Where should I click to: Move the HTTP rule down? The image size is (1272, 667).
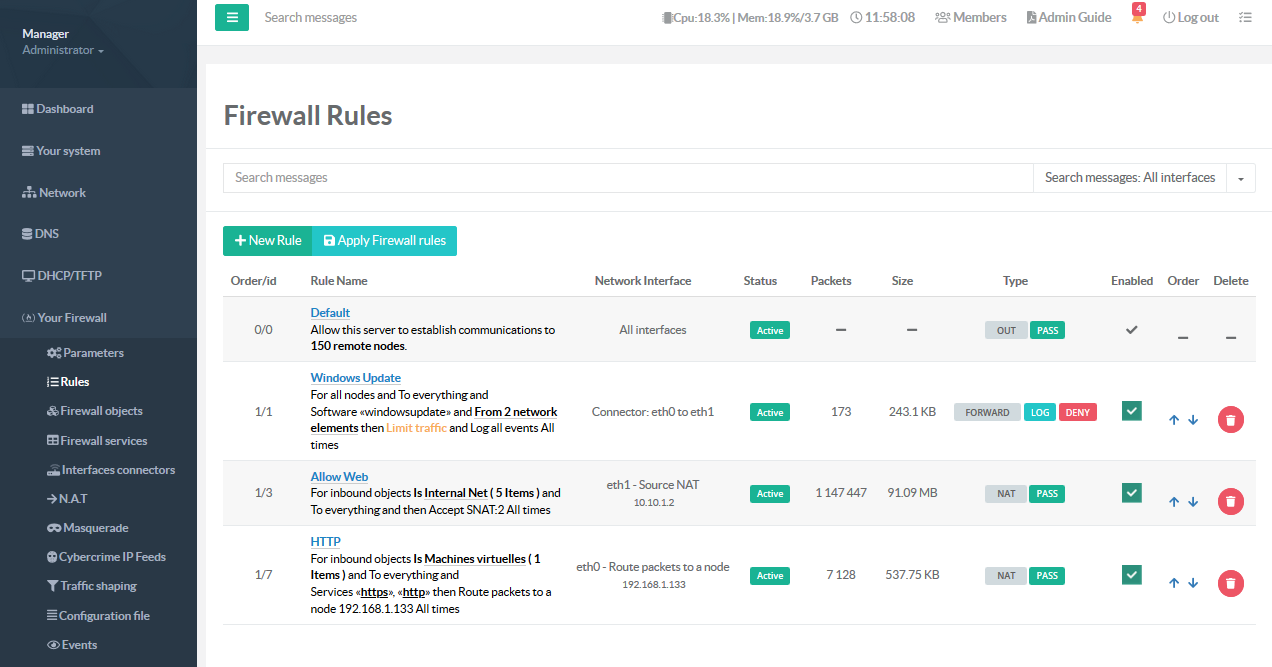1193,583
